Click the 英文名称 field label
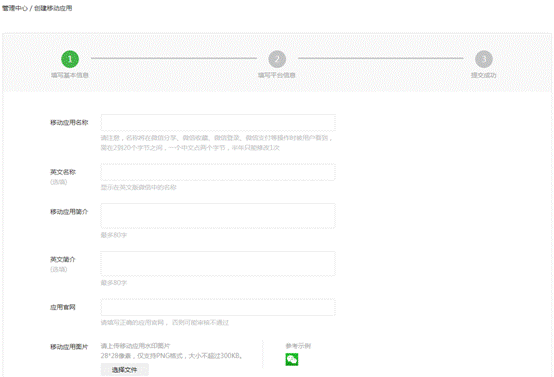The image size is (554, 377). pos(63,172)
